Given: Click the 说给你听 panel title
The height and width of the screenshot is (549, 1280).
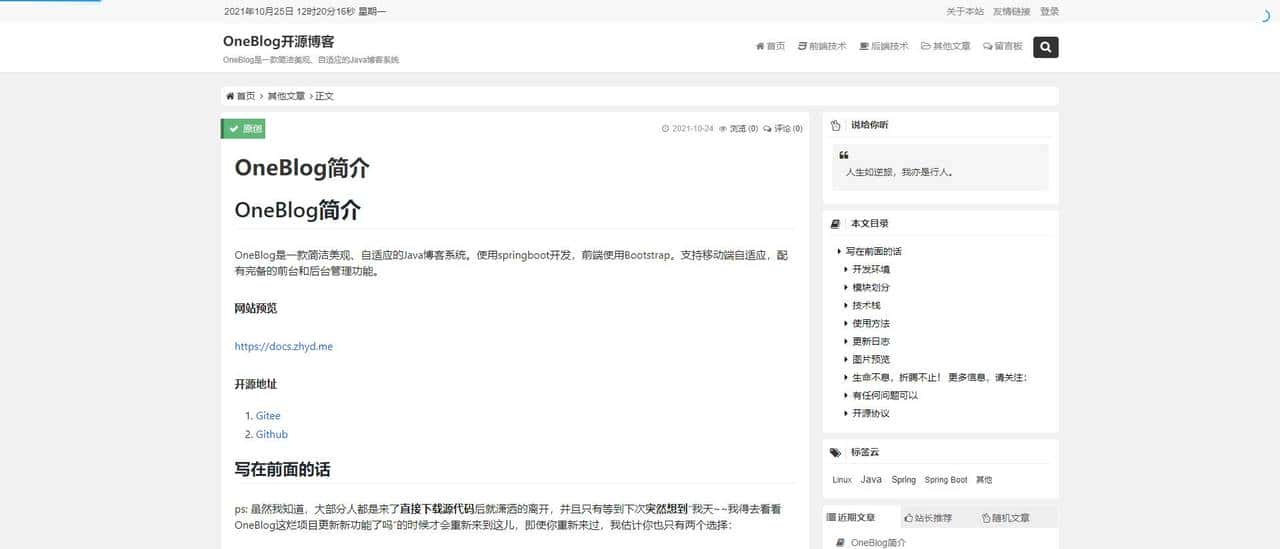Looking at the screenshot, I should pos(869,125).
